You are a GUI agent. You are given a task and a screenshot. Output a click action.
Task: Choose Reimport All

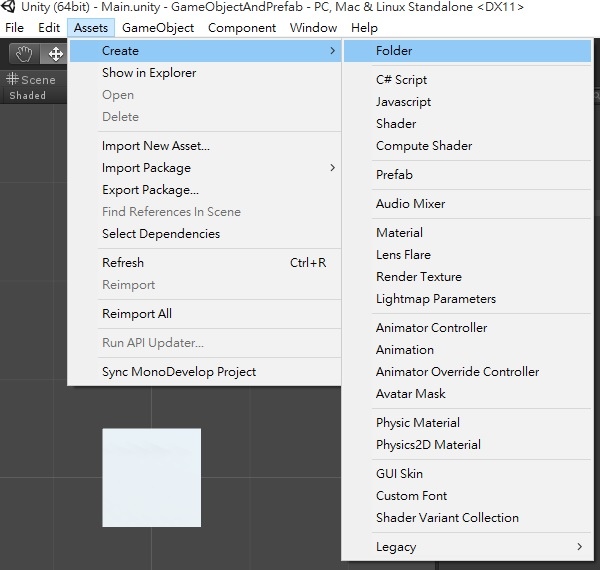tap(205, 314)
